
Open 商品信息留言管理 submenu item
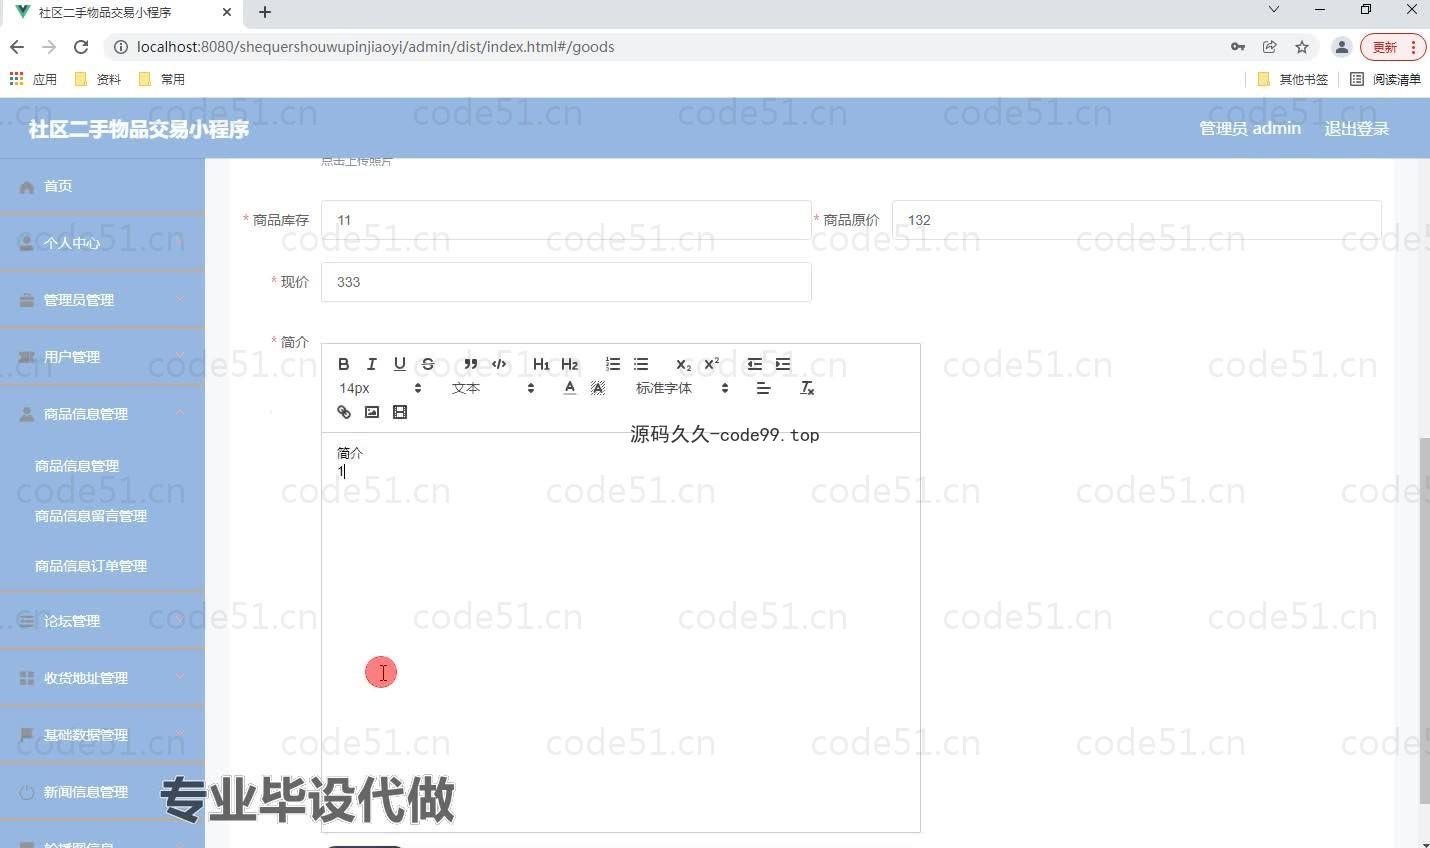pos(91,516)
